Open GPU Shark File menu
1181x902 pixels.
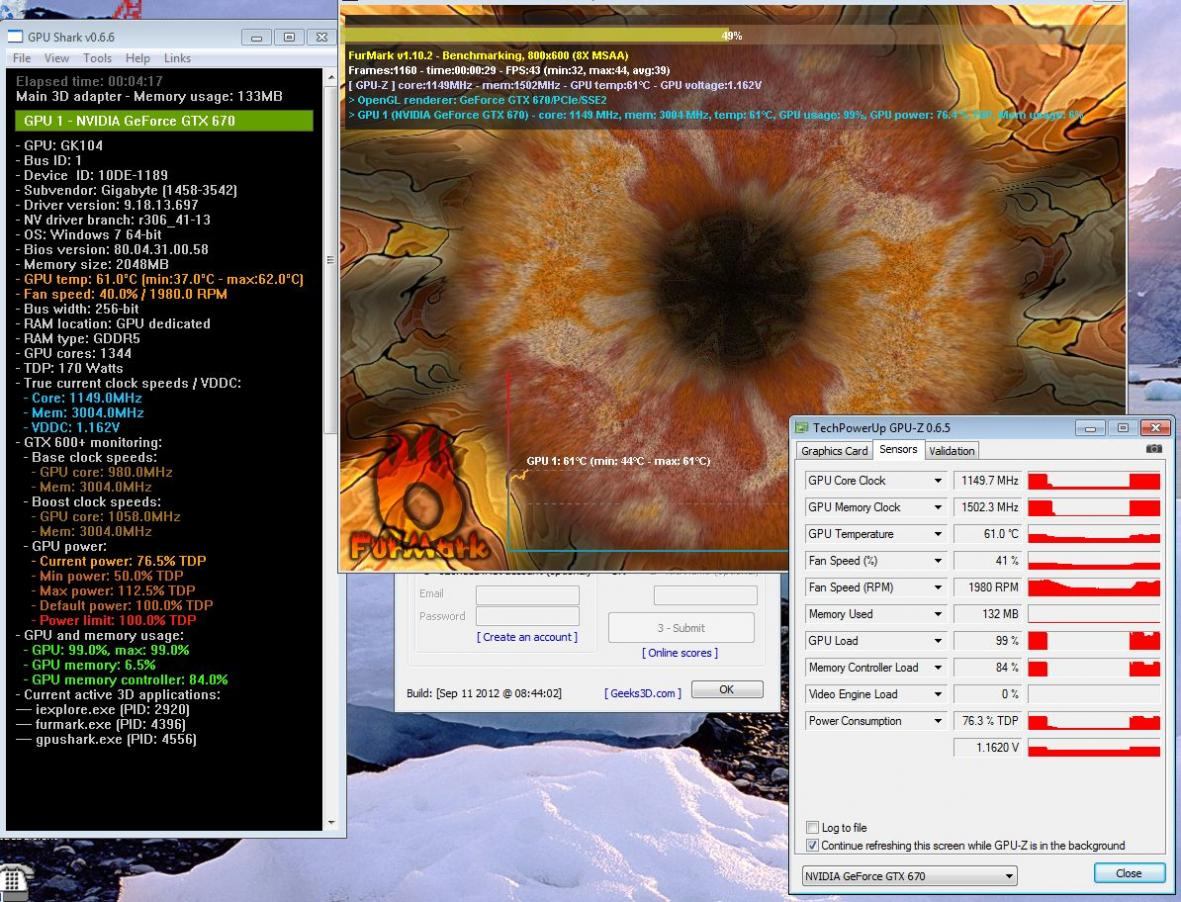click(22, 58)
